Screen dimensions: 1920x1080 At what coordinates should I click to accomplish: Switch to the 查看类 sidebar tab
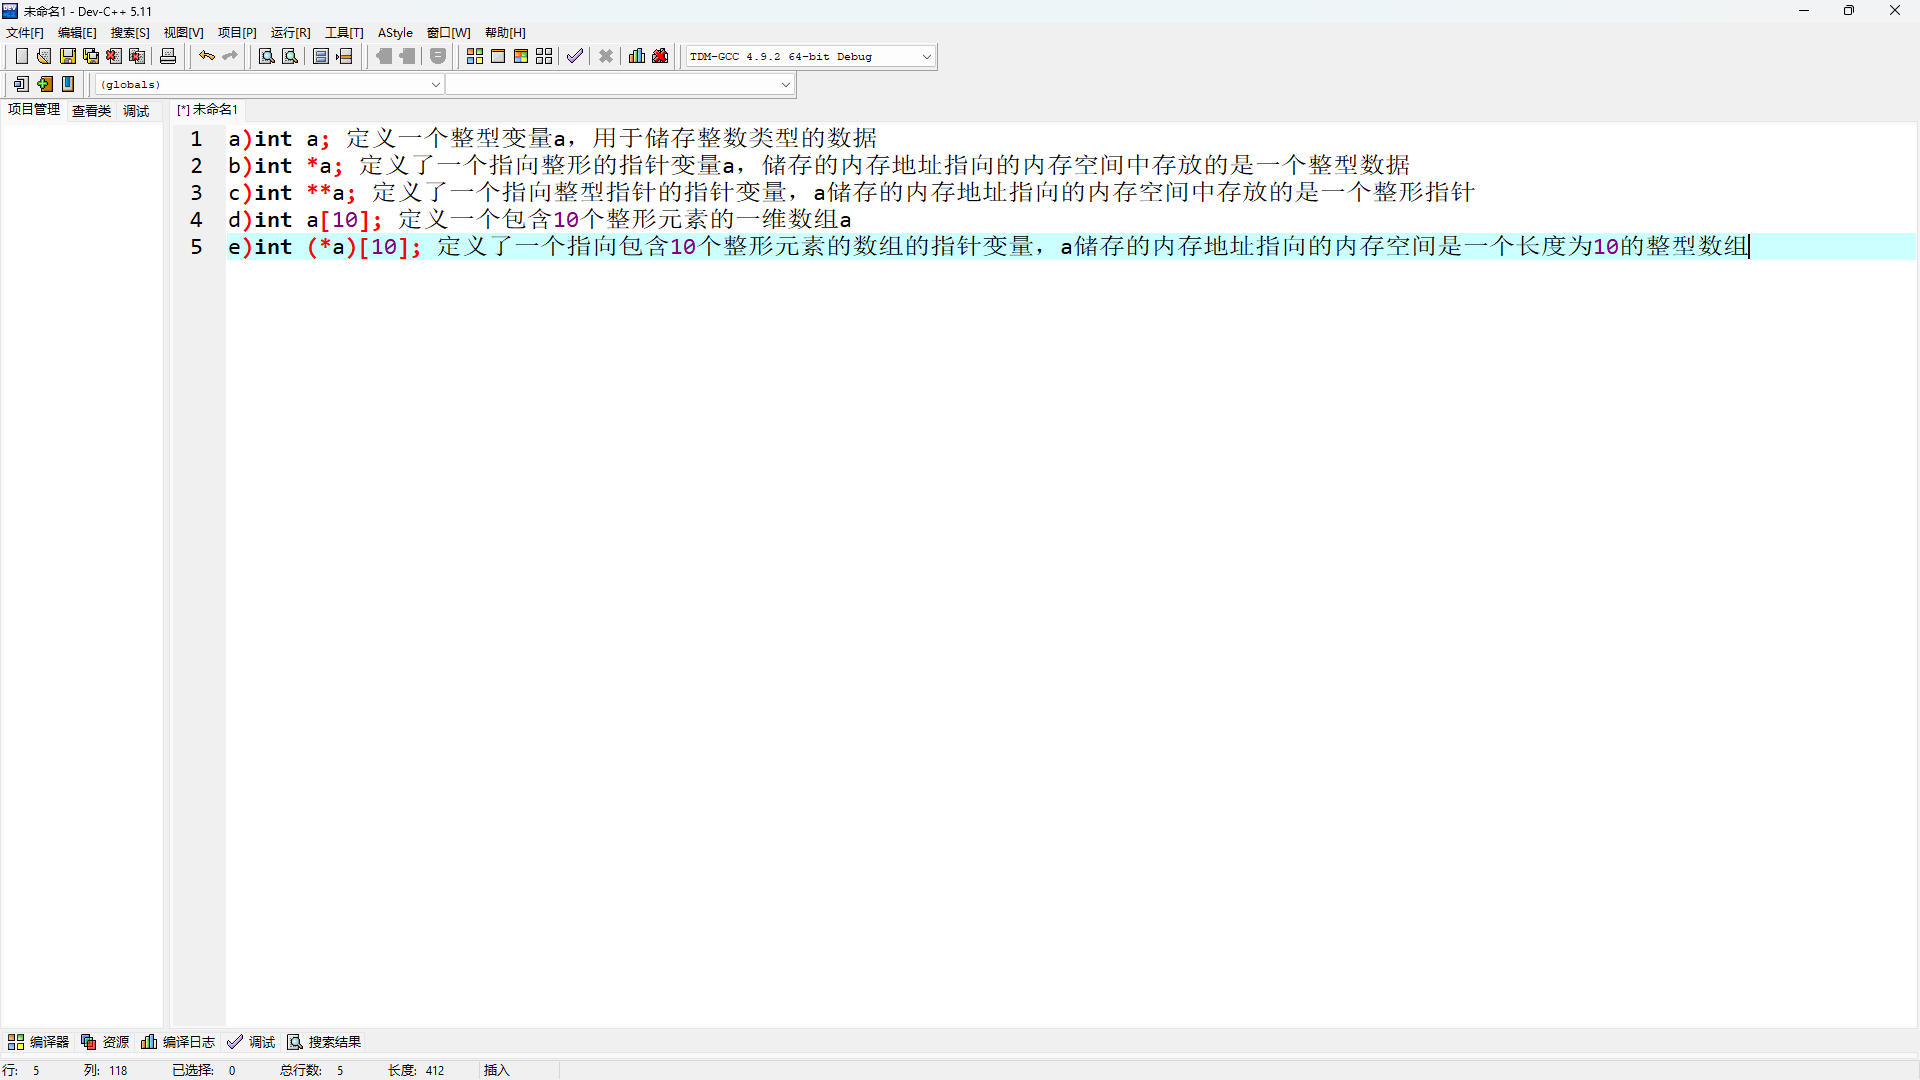[x=91, y=111]
